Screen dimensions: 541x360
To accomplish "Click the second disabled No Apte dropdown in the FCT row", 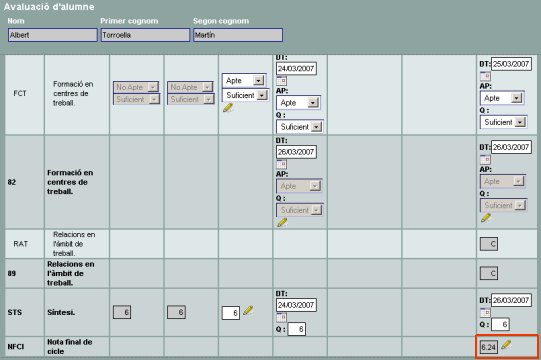I will 190,87.
